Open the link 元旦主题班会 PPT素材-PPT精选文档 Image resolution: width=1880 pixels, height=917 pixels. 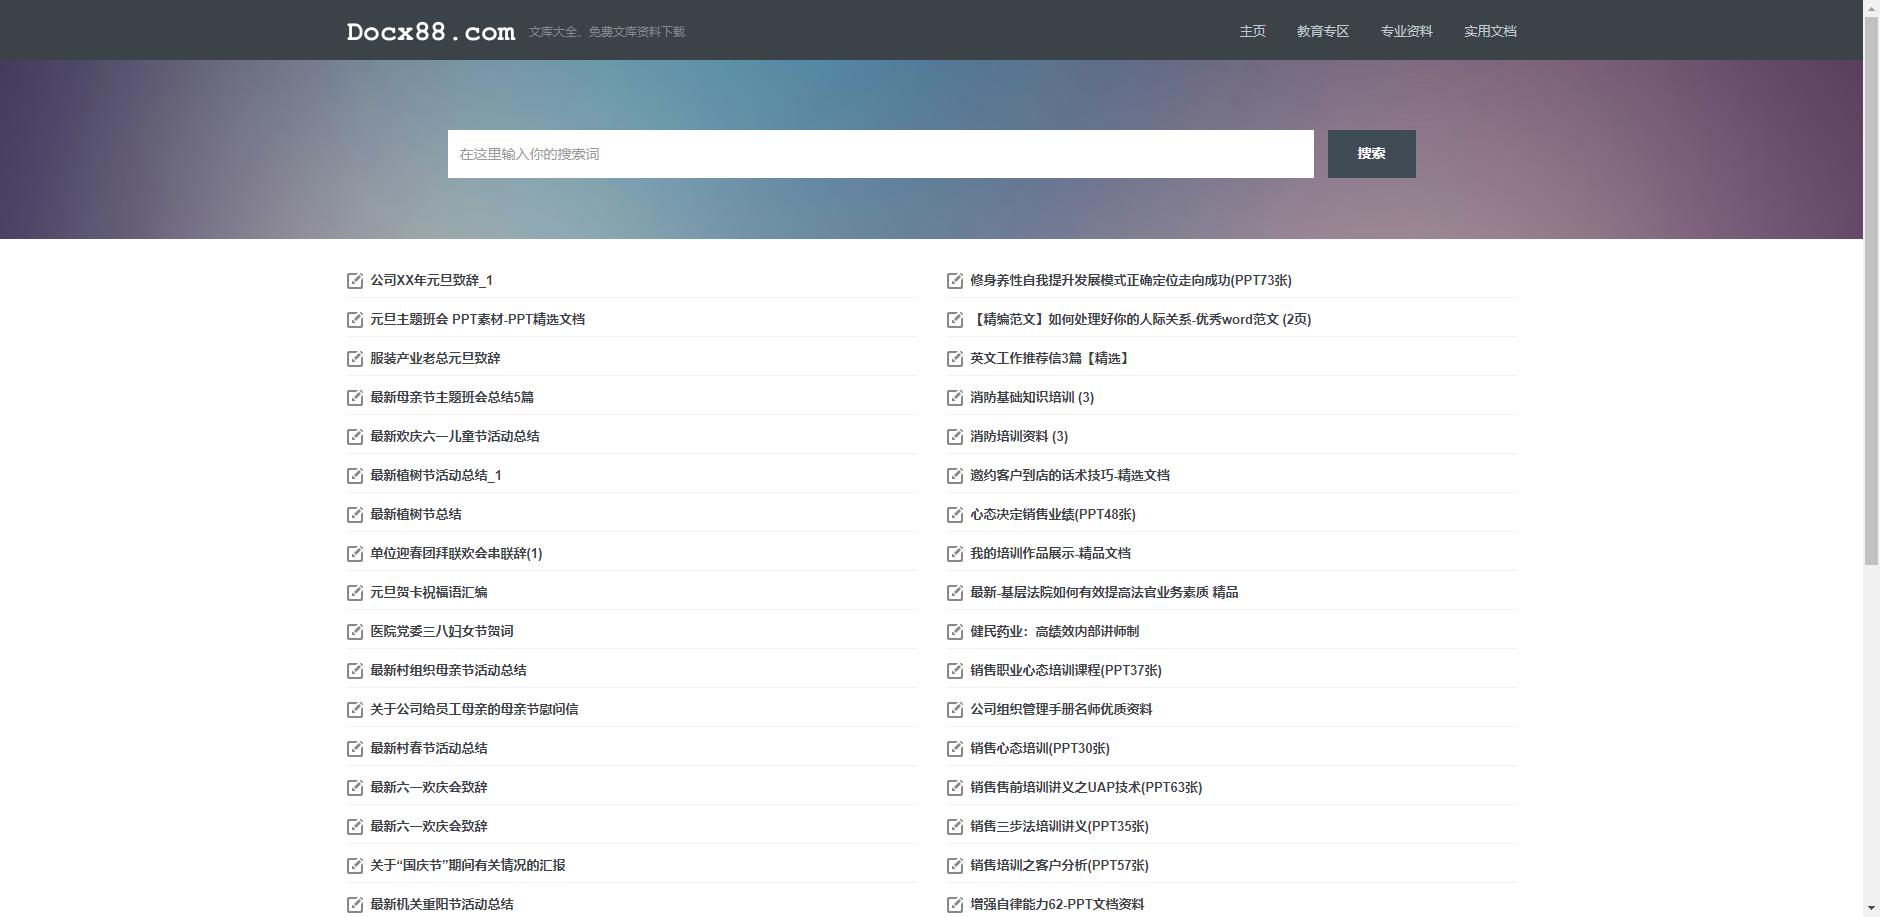pos(477,319)
